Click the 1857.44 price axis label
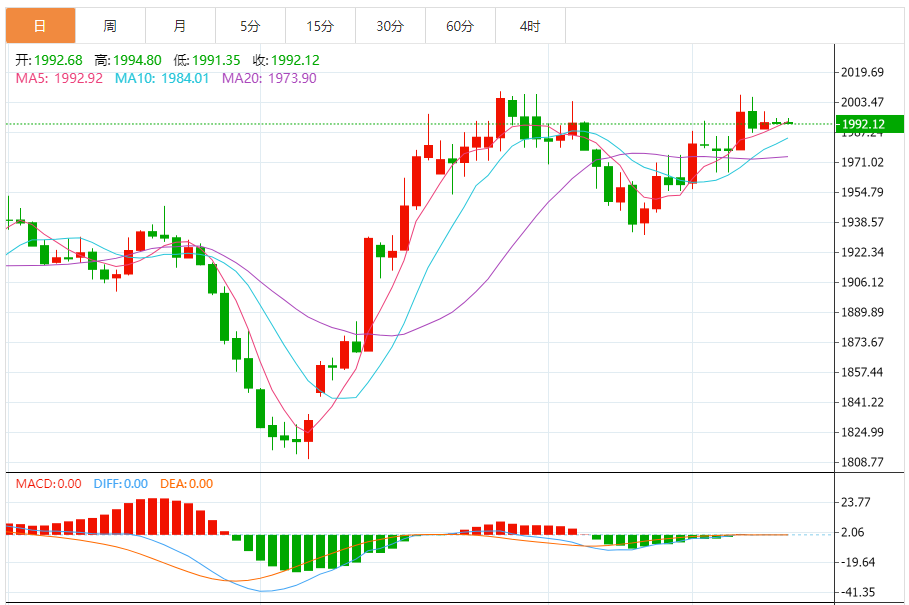The image size is (909, 605). click(863, 372)
